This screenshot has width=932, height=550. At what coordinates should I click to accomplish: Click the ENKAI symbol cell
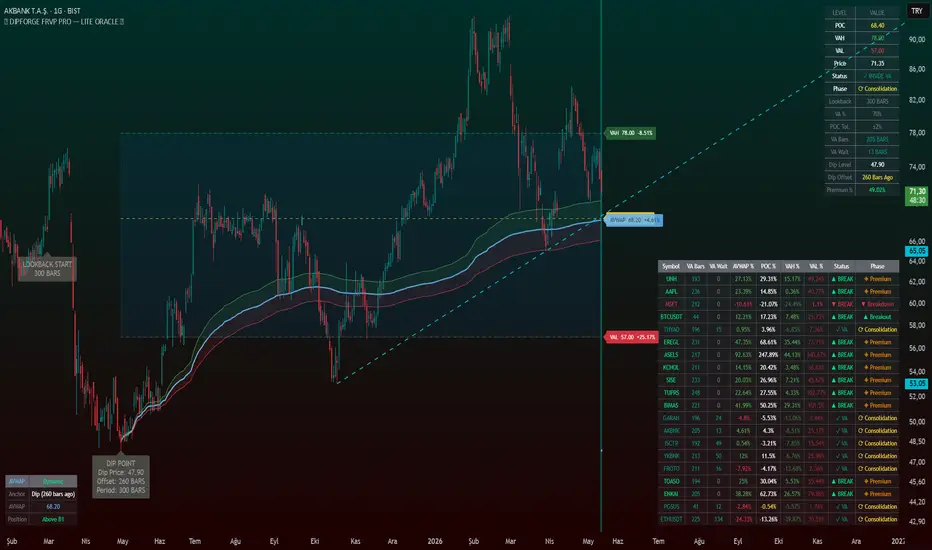671,494
